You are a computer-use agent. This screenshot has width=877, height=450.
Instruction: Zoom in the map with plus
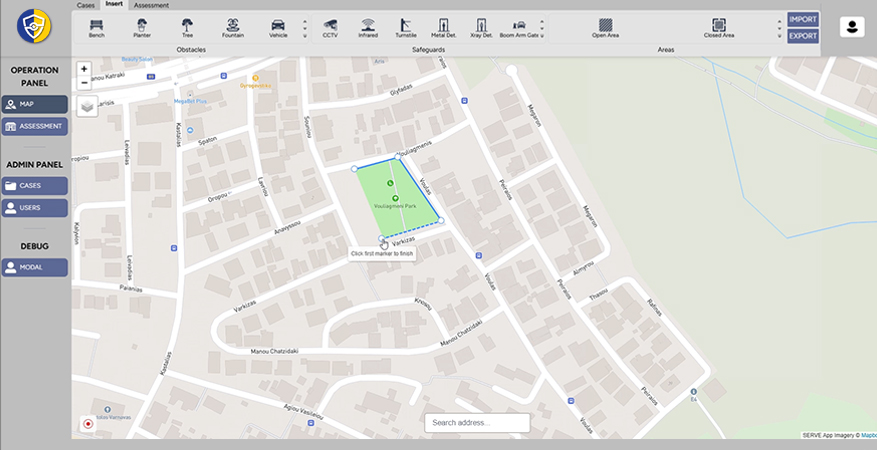(84, 69)
